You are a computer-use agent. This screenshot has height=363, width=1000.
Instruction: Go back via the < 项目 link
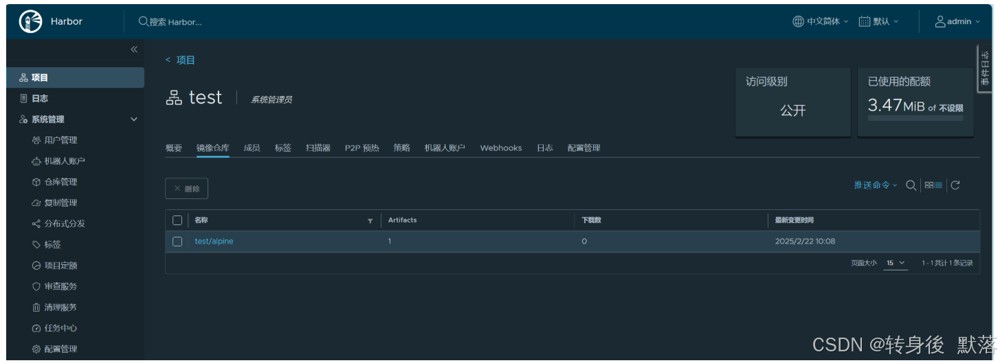(180, 60)
